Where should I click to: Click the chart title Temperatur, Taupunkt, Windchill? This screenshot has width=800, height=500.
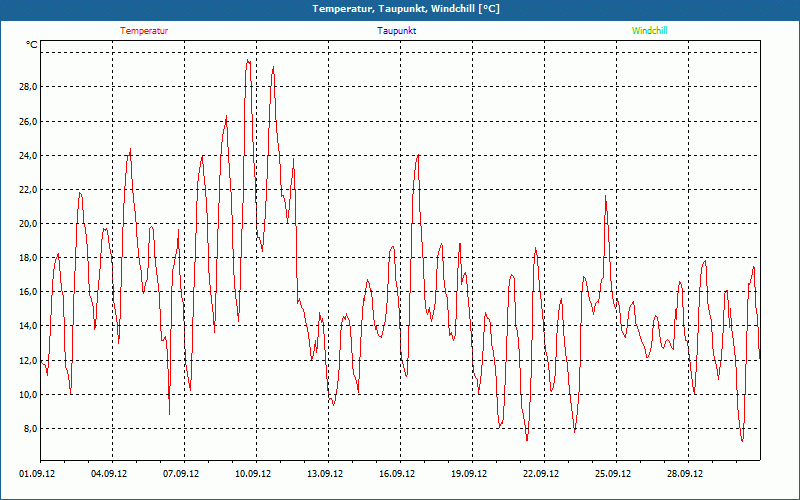click(x=406, y=9)
